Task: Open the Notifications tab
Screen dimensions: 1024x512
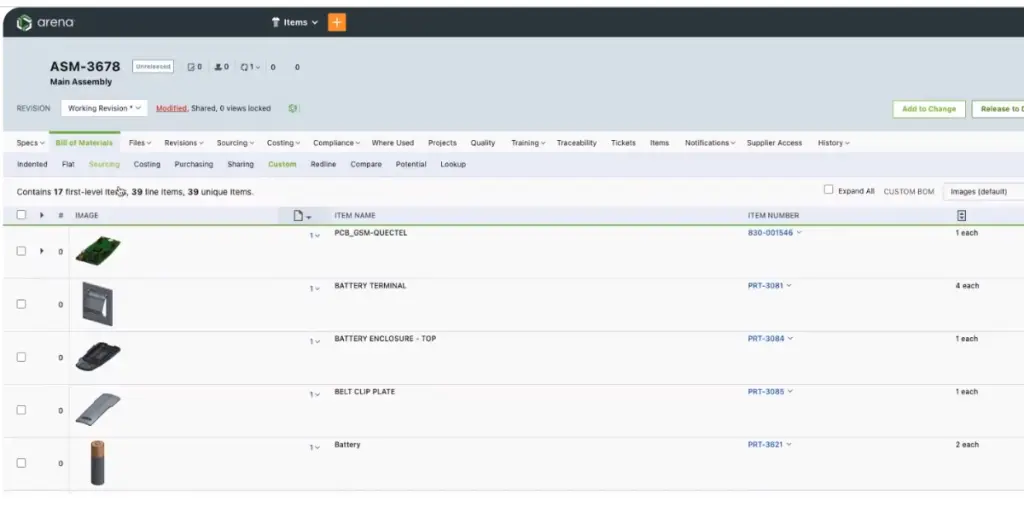Action: (710, 143)
